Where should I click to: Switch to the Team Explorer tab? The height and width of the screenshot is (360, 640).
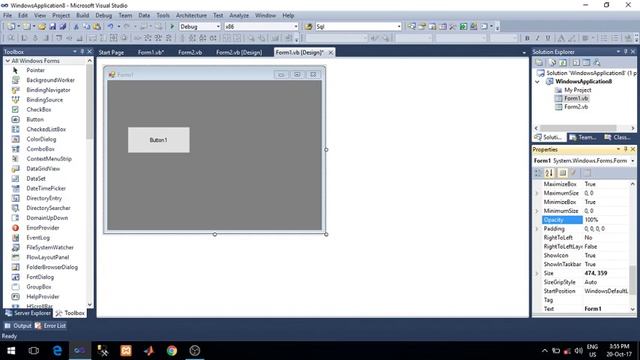click(x=583, y=138)
